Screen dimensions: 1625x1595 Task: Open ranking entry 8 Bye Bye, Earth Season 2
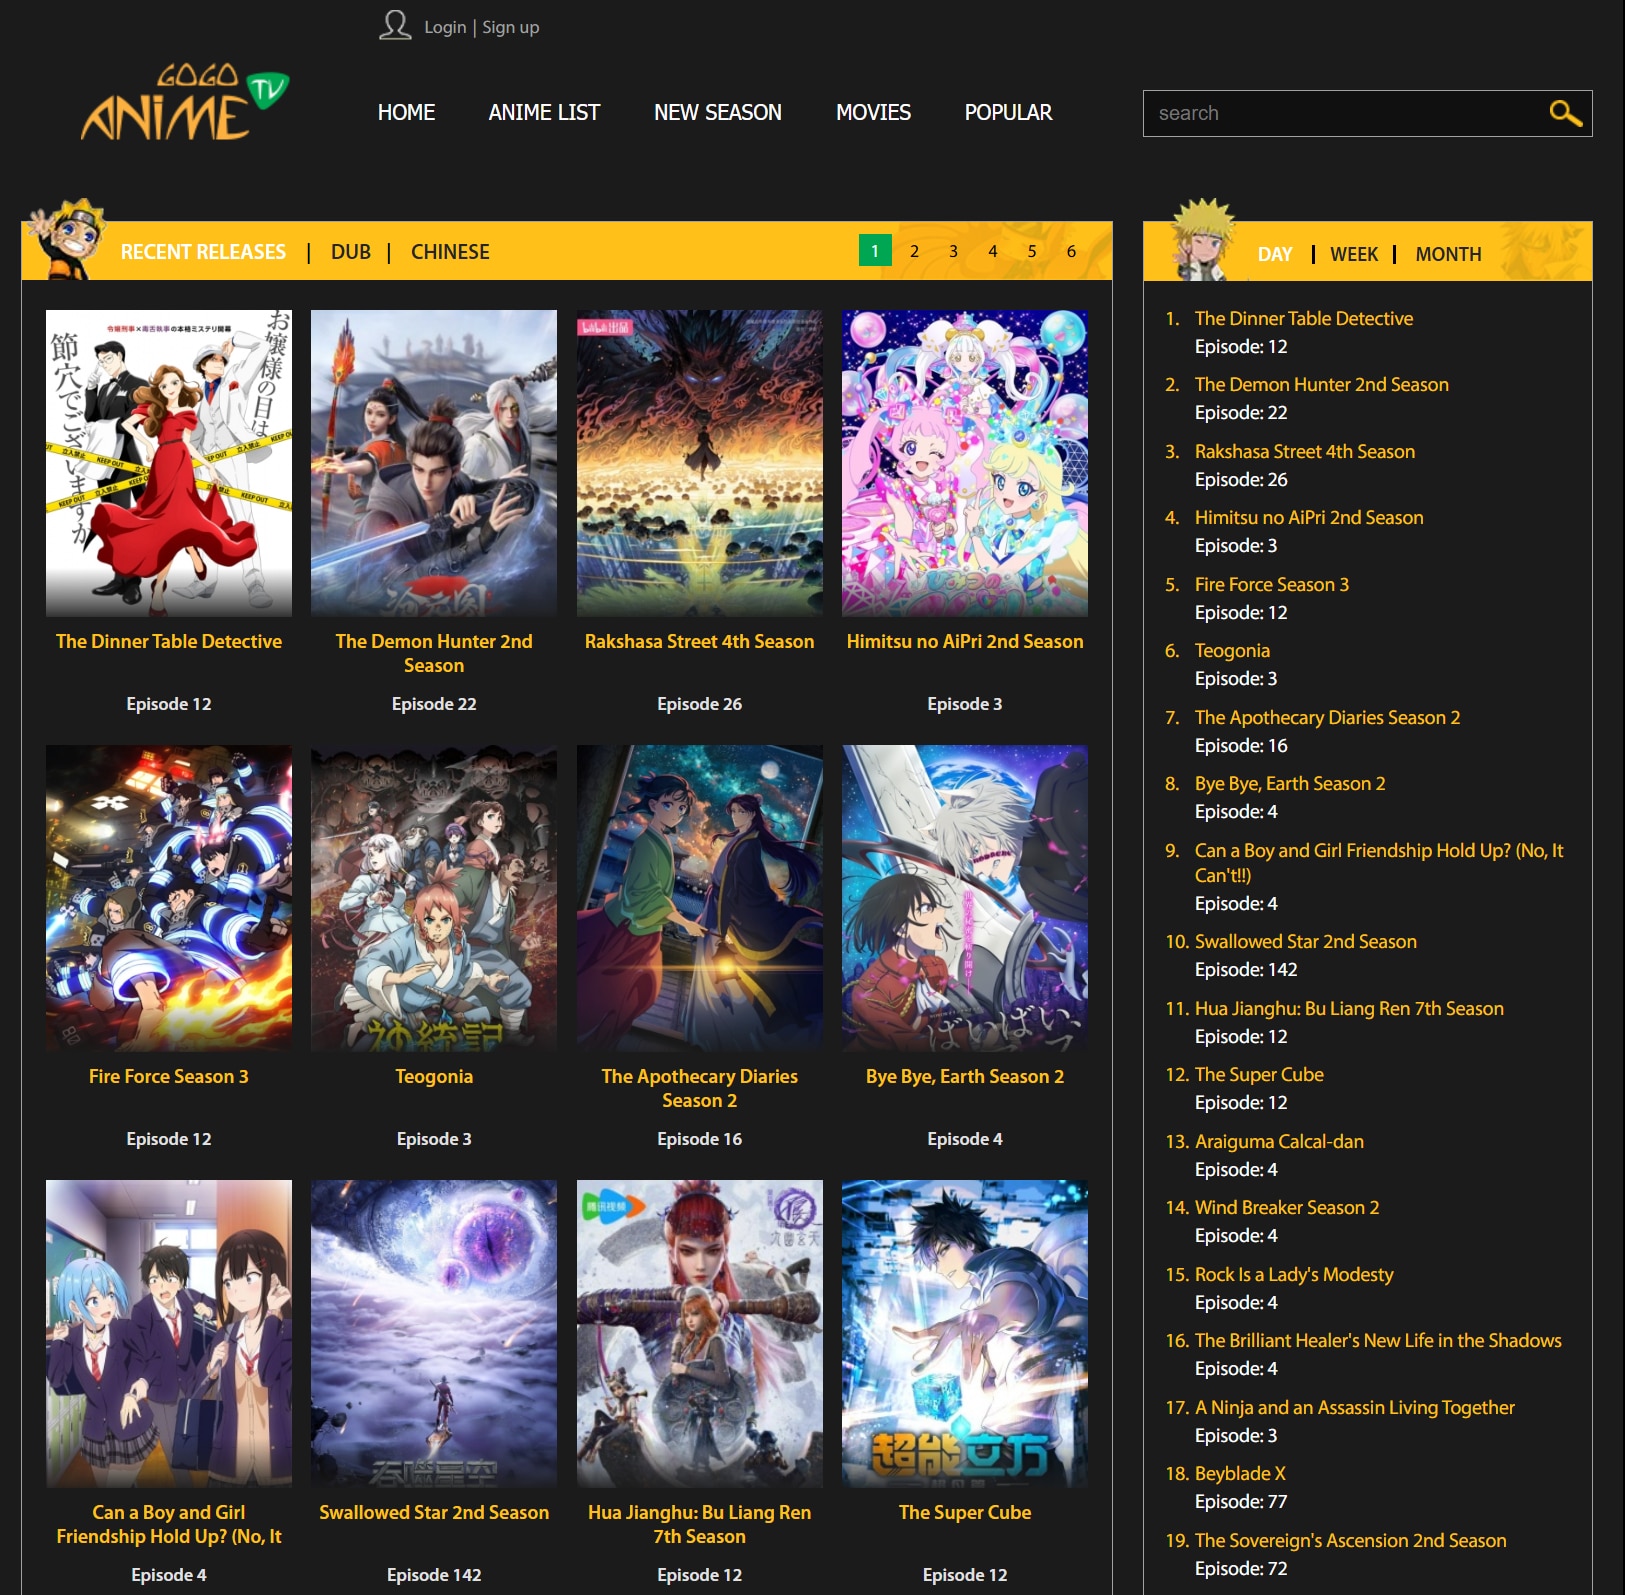click(1290, 783)
